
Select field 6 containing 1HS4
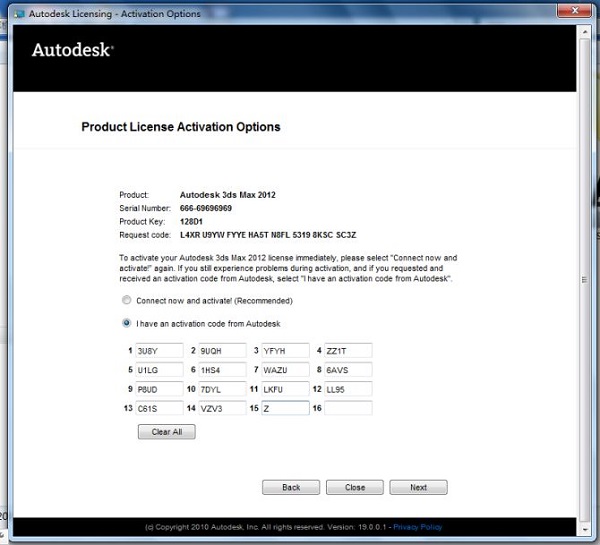coord(222,370)
